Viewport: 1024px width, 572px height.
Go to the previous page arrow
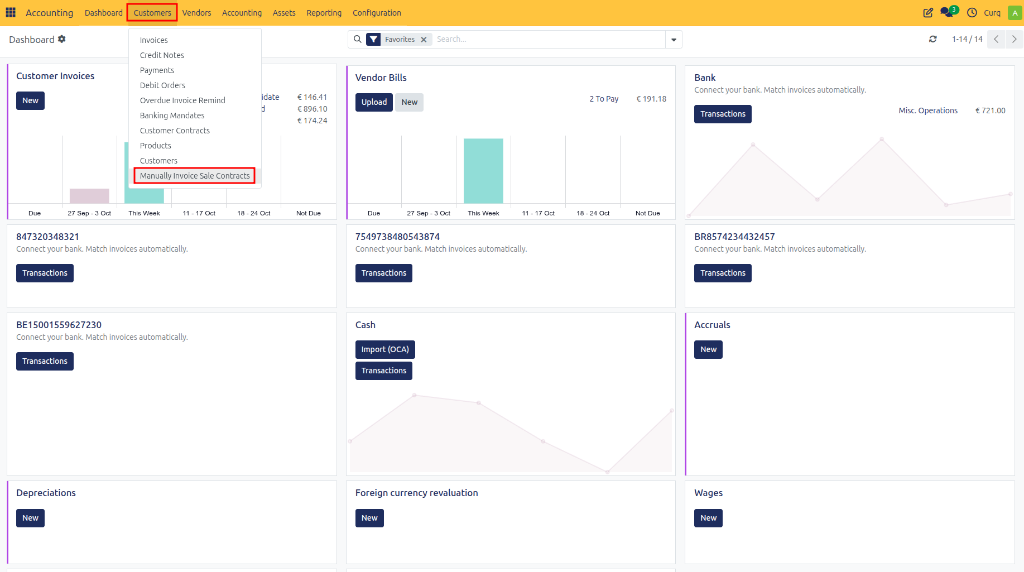click(x=996, y=39)
